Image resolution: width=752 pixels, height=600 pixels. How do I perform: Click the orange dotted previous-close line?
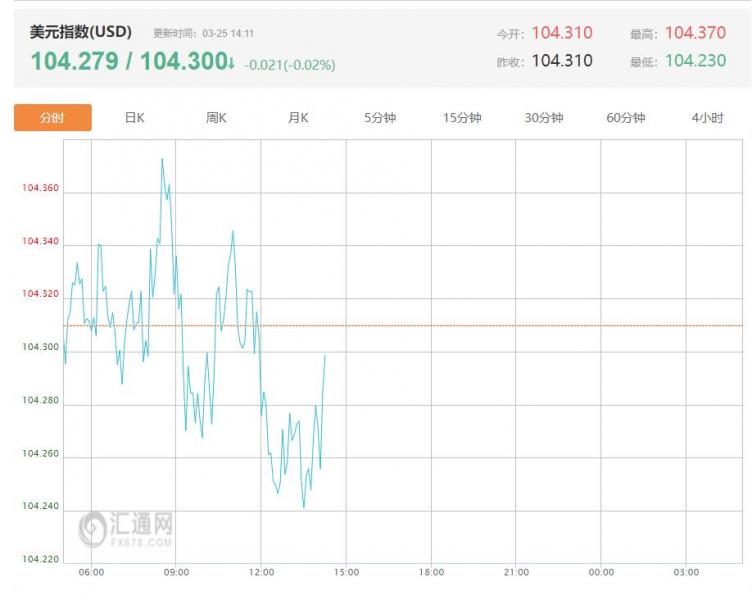(x=500, y=325)
